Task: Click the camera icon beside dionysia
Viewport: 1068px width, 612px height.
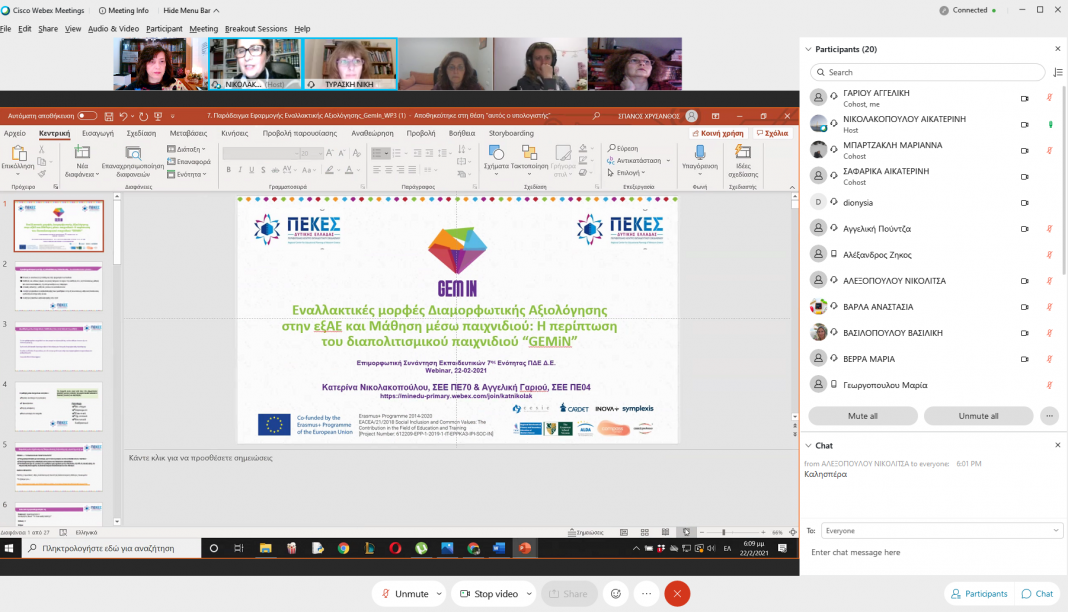Action: click(1024, 202)
